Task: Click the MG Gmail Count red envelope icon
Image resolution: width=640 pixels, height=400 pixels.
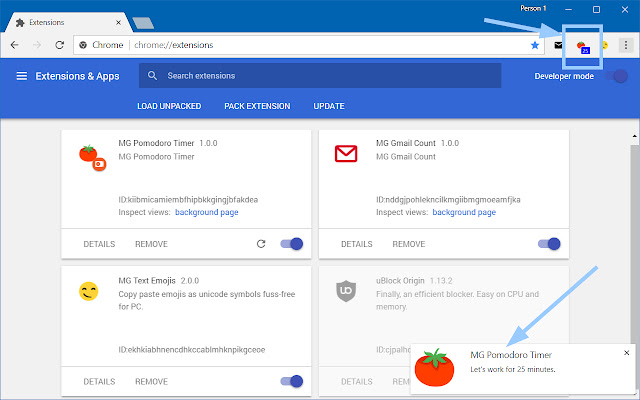Action: point(346,153)
